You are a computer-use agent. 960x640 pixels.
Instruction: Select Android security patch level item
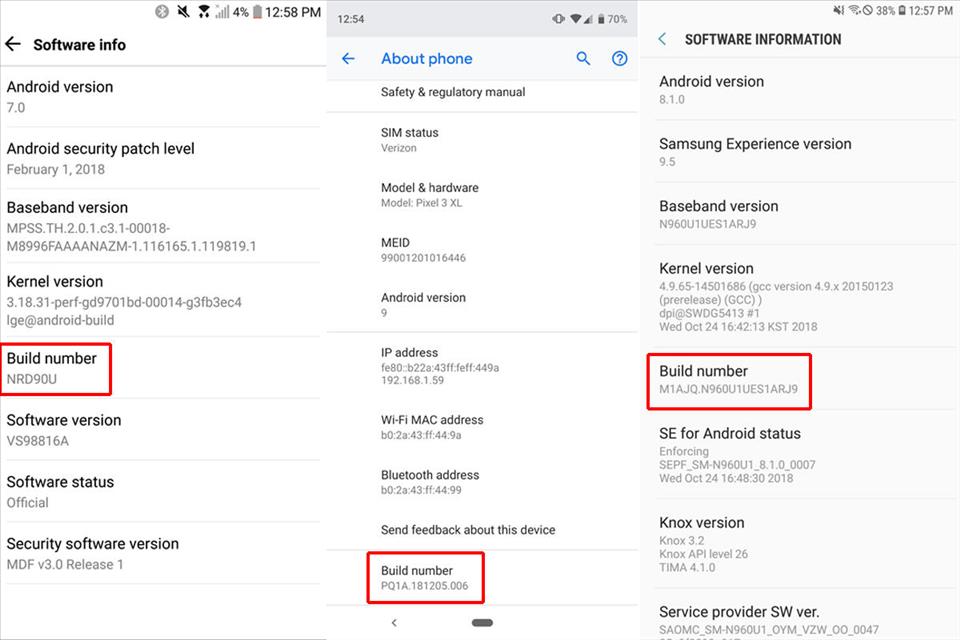tap(100, 158)
